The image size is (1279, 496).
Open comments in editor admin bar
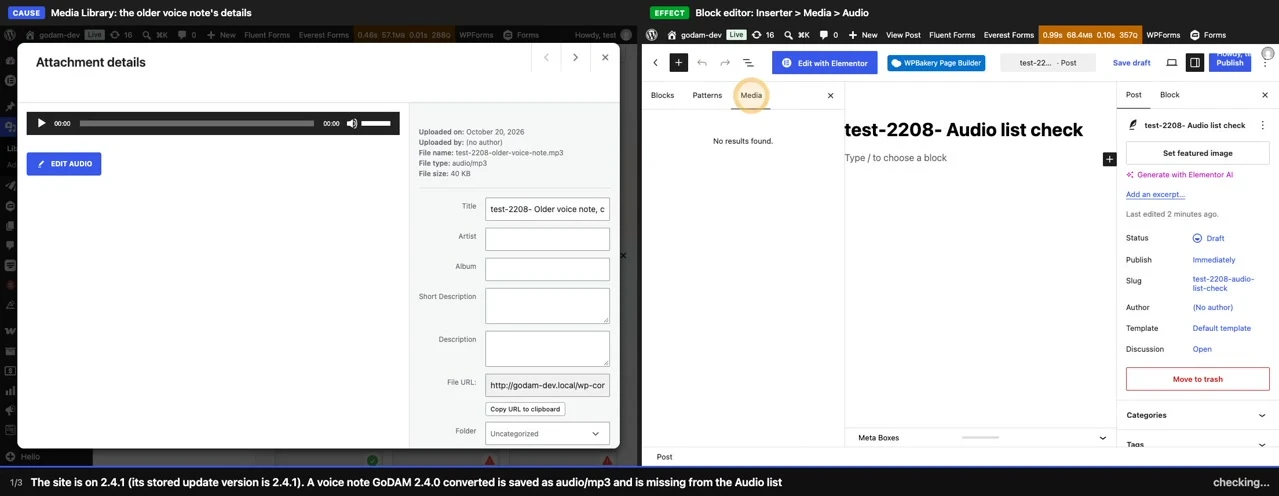point(829,35)
